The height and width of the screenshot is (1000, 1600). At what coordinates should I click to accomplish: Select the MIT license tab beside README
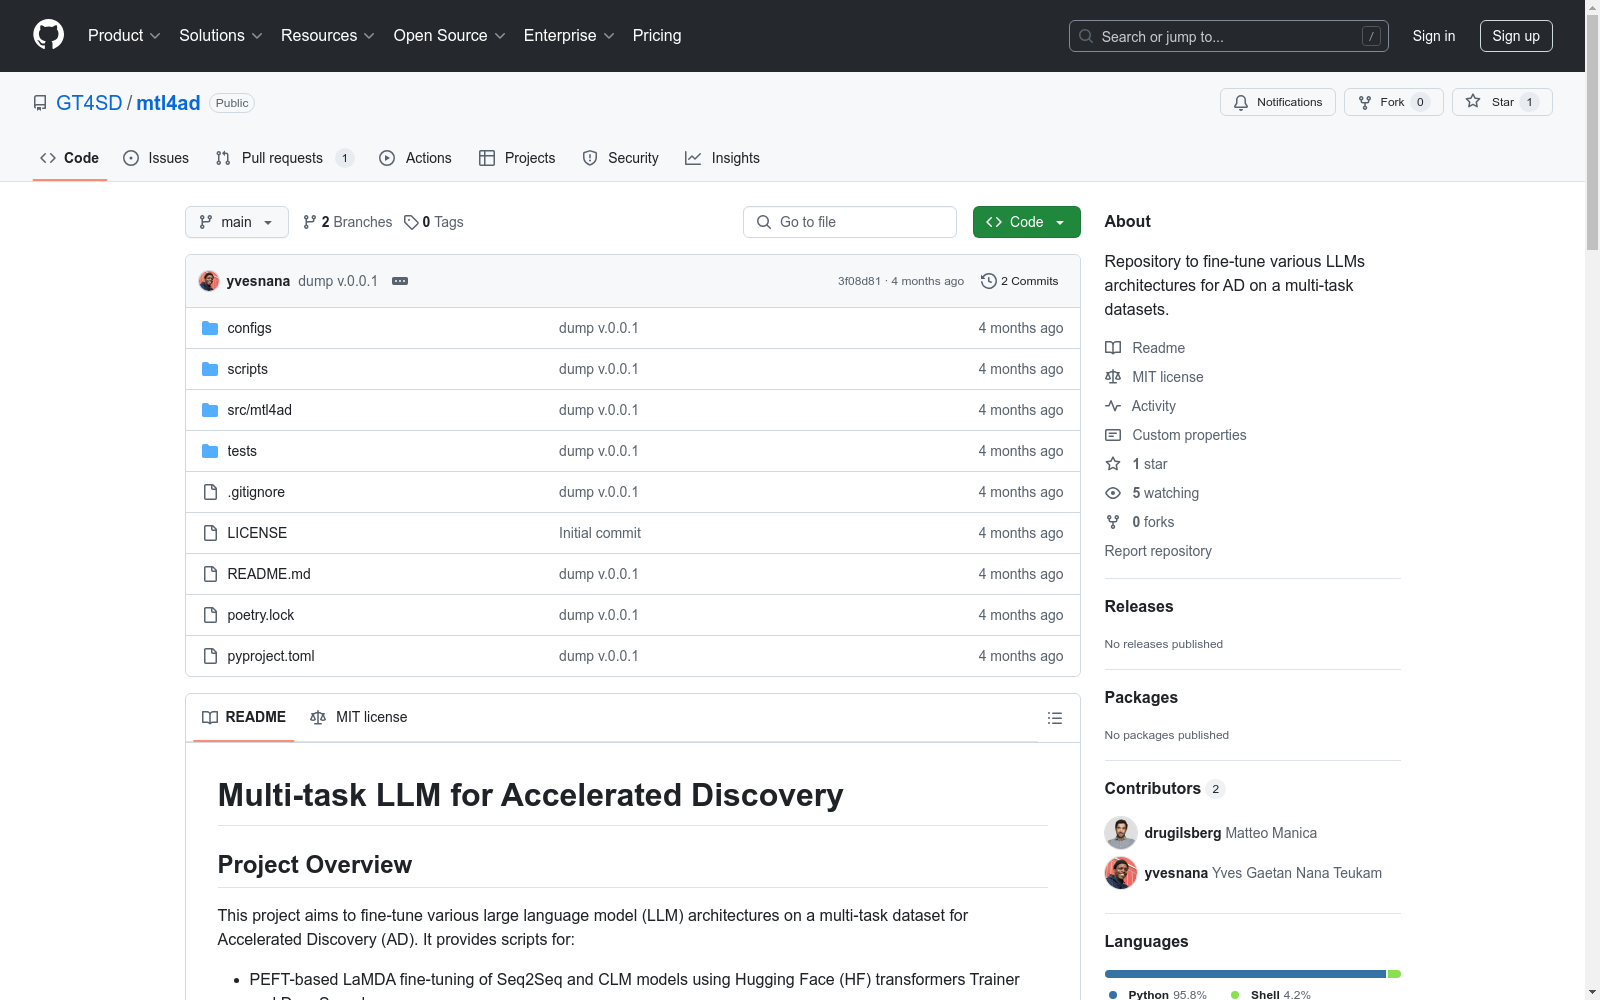359,717
